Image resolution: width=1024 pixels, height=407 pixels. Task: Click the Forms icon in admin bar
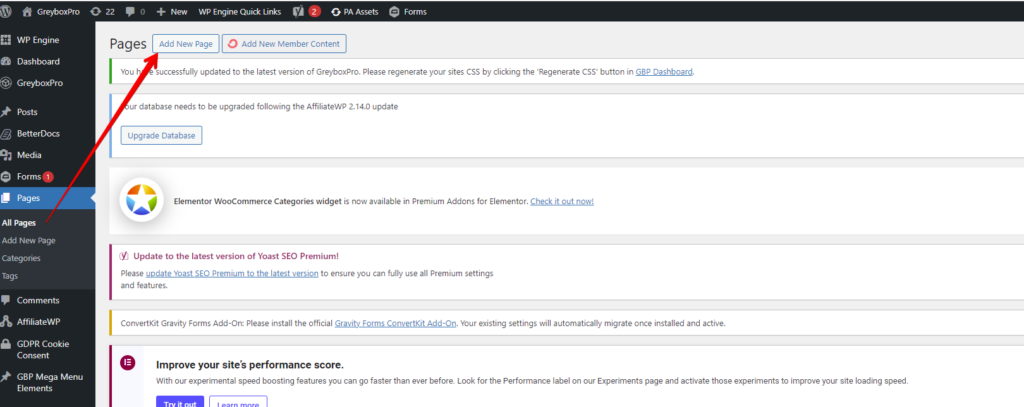click(x=394, y=12)
